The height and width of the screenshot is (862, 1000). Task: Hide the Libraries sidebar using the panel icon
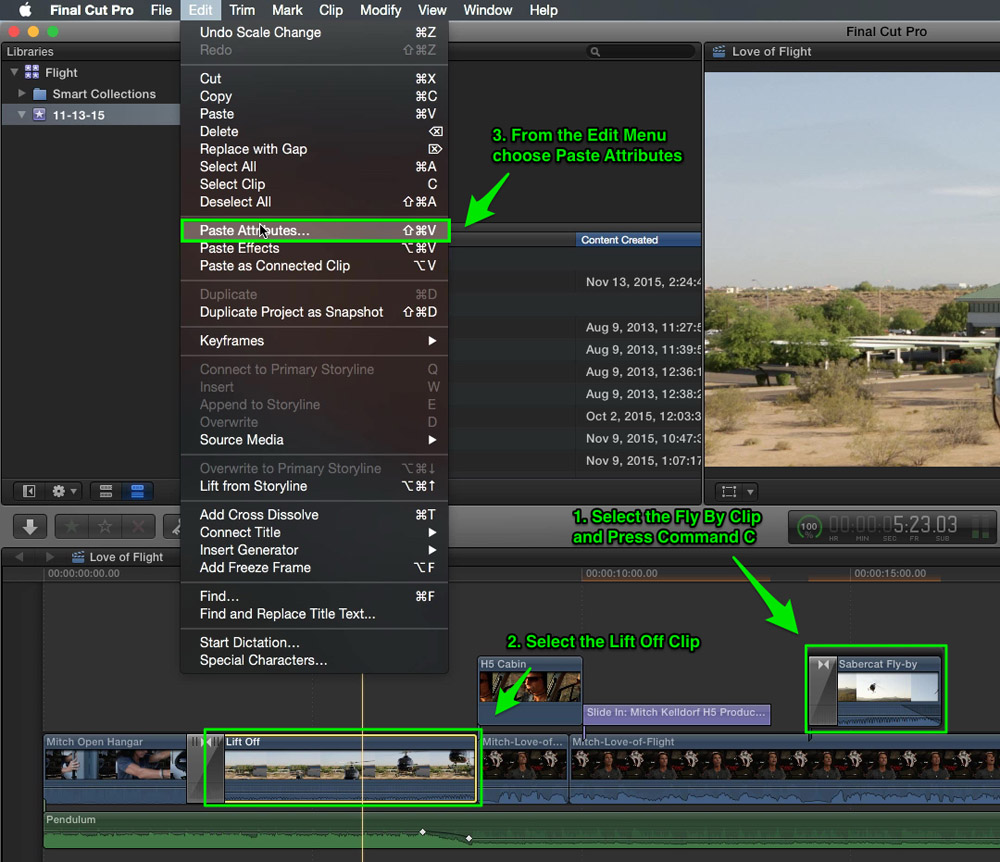click(x=29, y=491)
